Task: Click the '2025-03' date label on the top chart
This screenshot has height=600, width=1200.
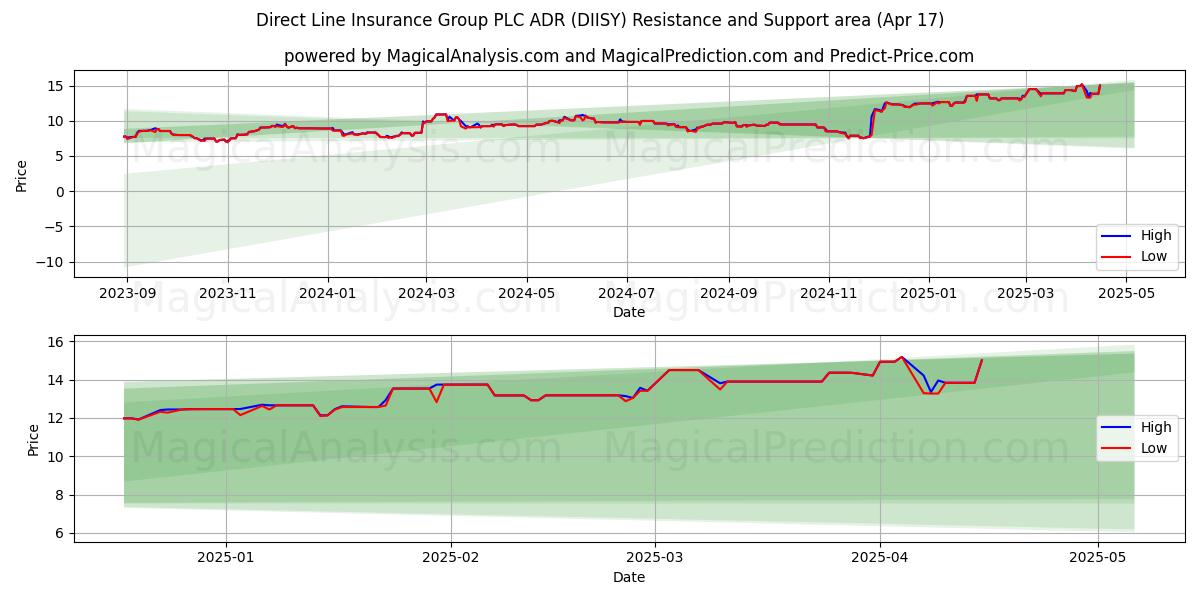Action: pos(1026,296)
